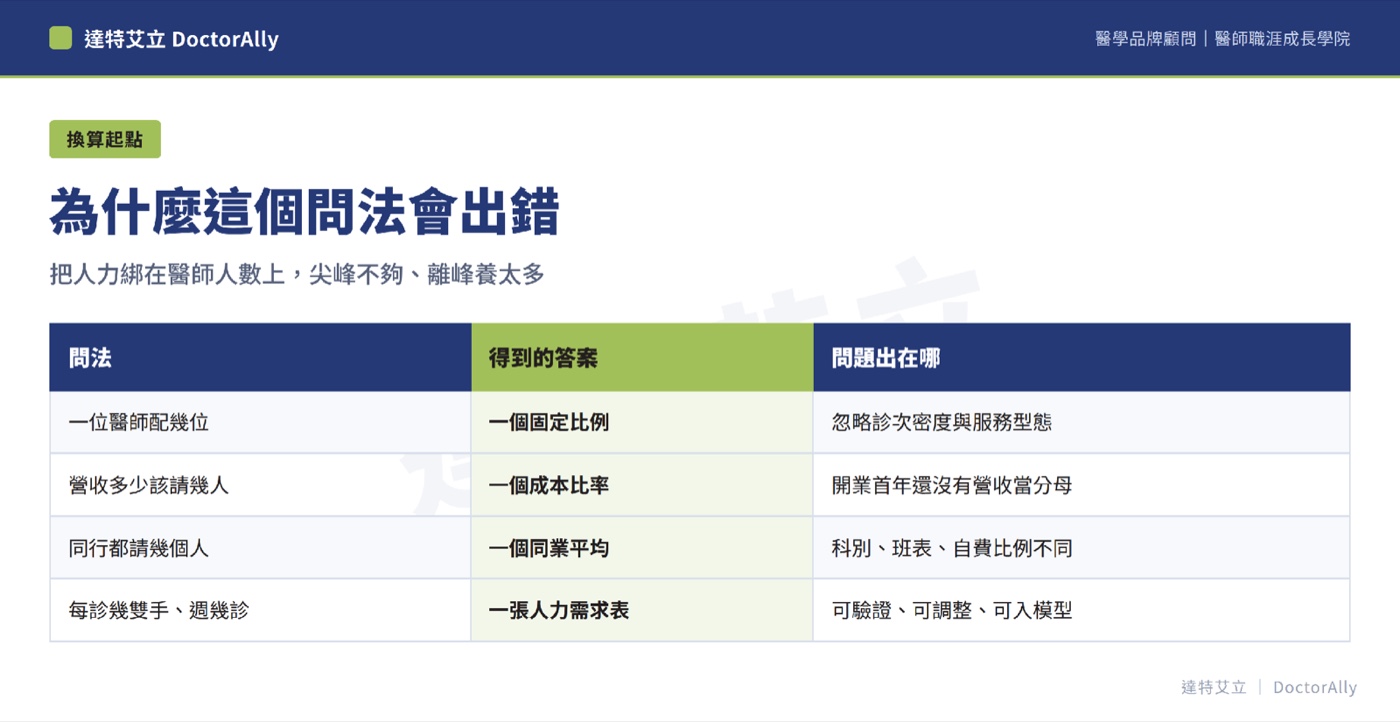Click the 問題出在哪 column header
This screenshot has width=1400, height=722.
point(1081,357)
